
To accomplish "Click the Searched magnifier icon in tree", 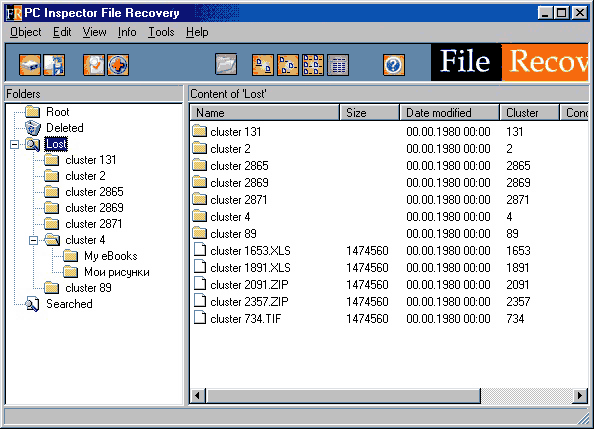I will click(32, 304).
